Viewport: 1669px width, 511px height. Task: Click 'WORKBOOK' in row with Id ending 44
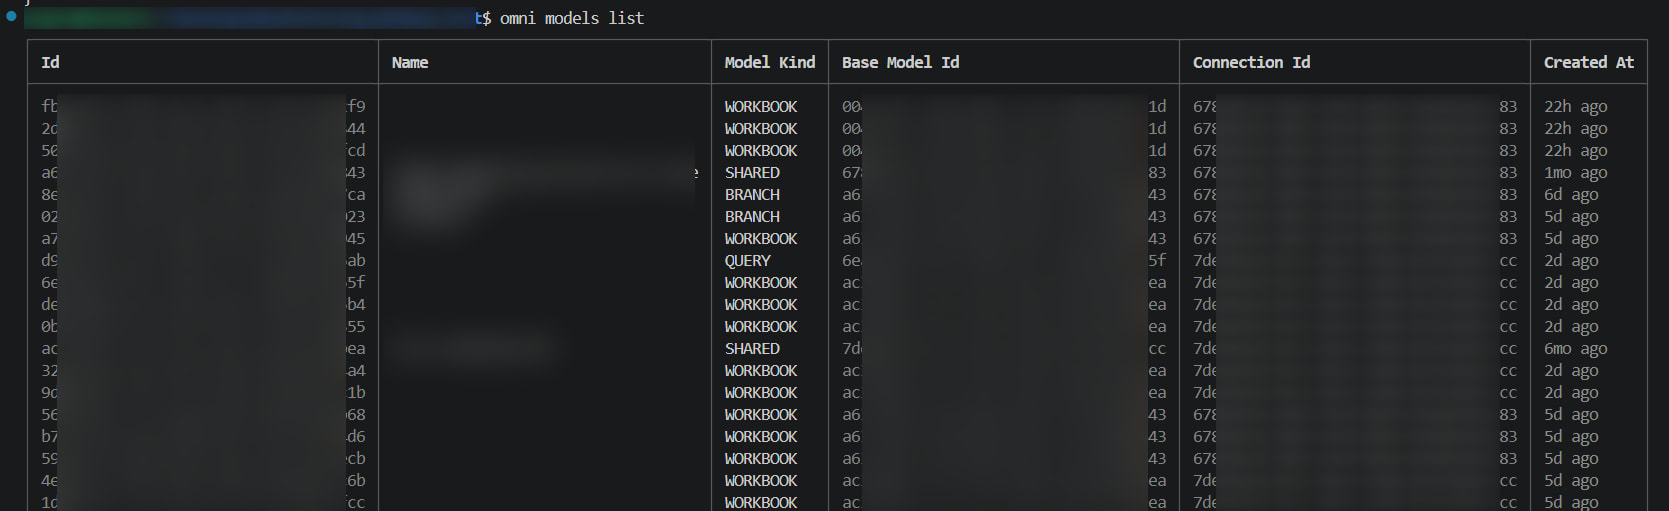[x=761, y=128]
